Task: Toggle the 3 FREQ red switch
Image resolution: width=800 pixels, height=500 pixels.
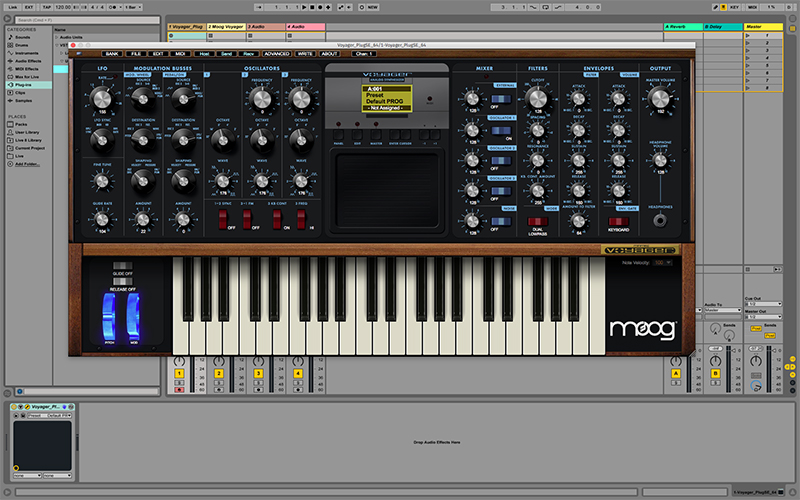Action: (x=301, y=218)
